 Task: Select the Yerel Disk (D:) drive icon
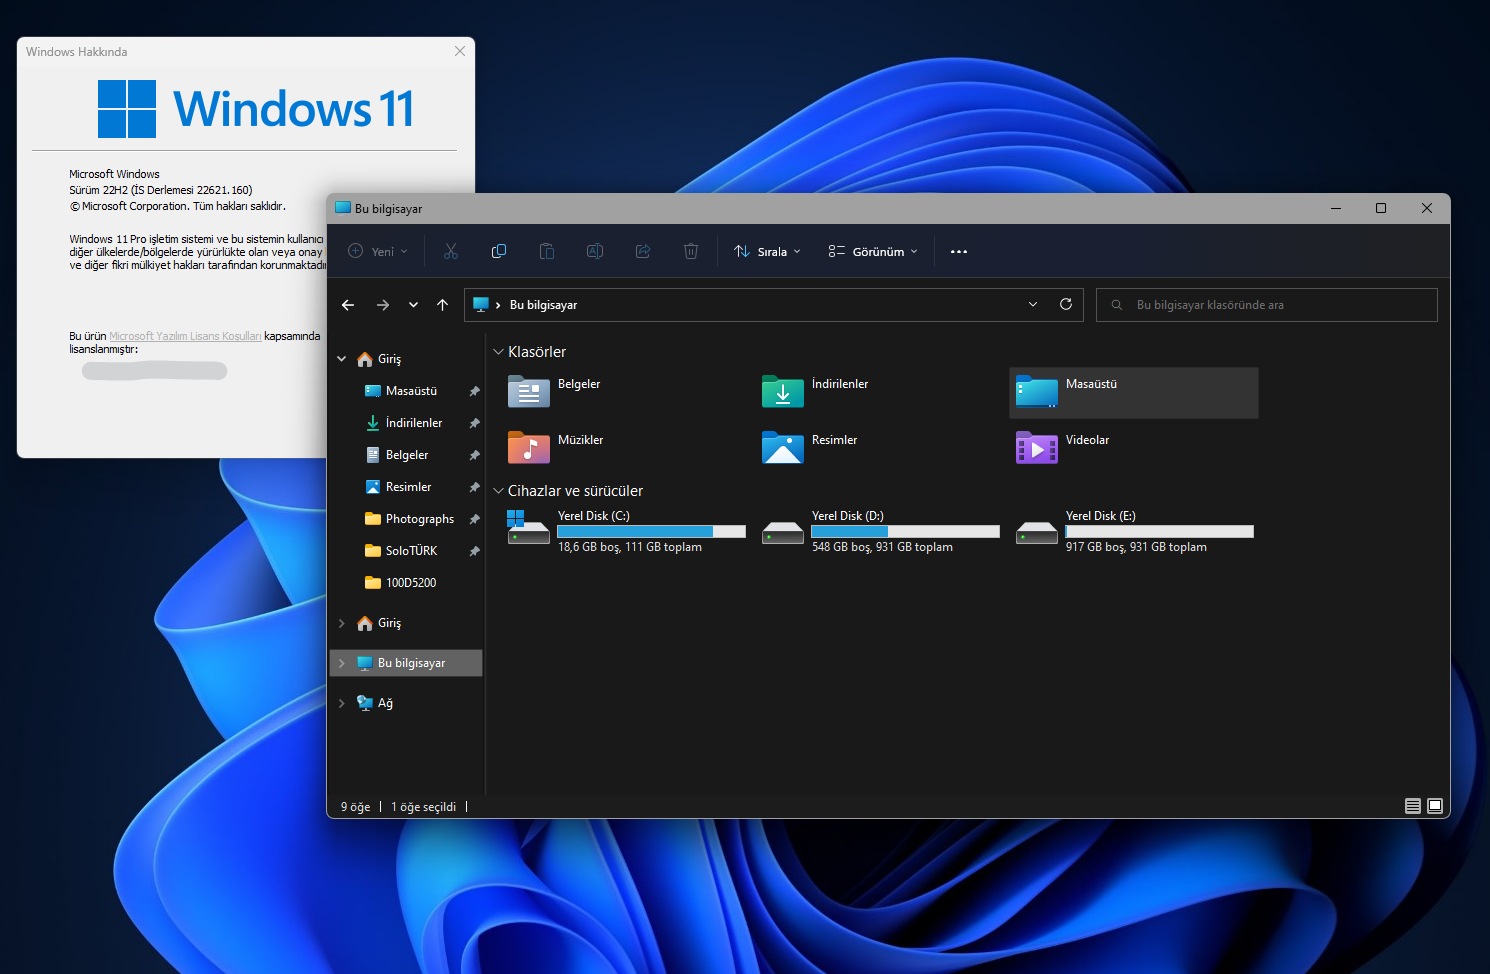(783, 533)
